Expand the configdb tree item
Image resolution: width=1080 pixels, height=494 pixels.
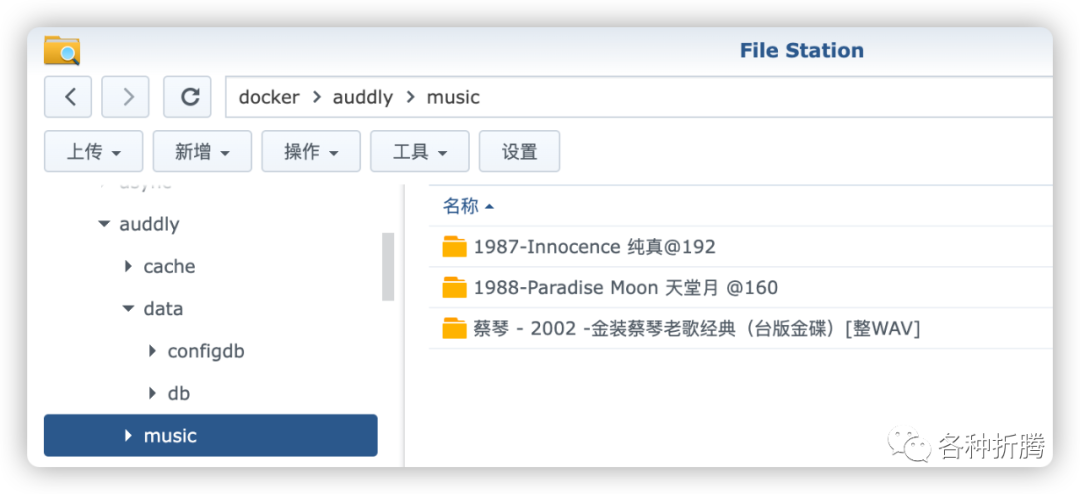tap(152, 351)
